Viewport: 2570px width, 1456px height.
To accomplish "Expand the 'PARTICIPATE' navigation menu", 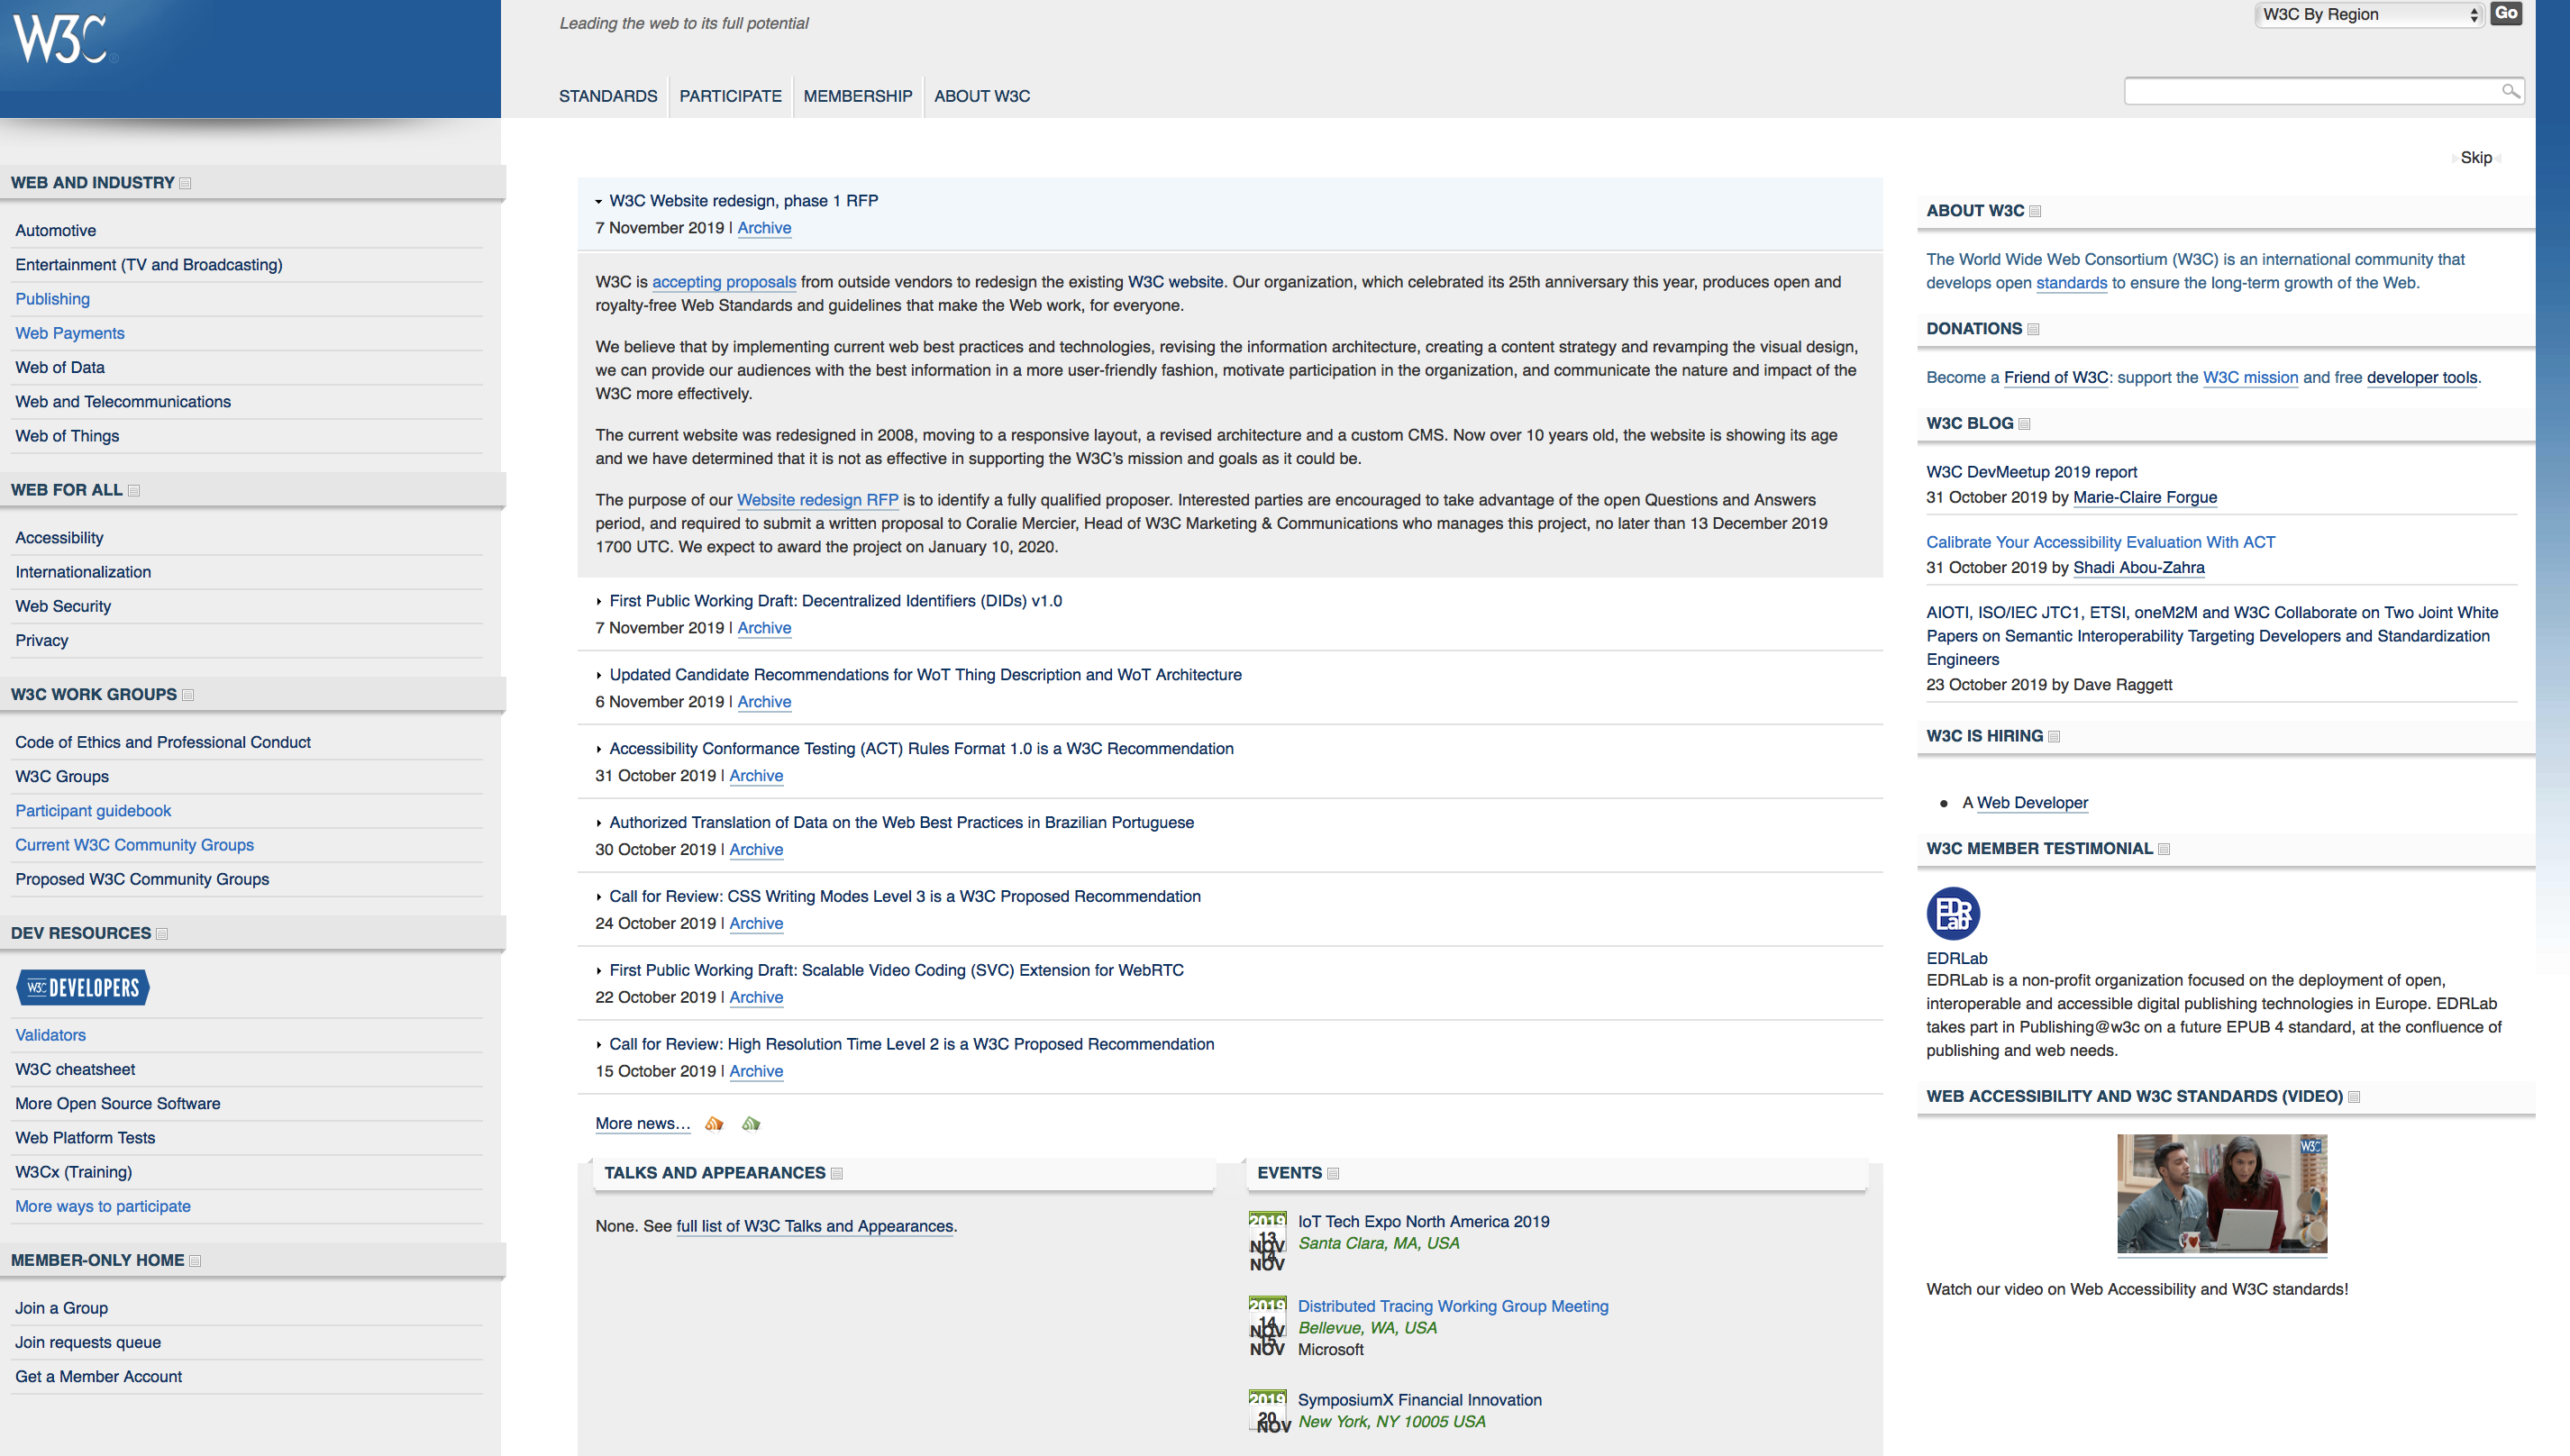I will pos(731,96).
